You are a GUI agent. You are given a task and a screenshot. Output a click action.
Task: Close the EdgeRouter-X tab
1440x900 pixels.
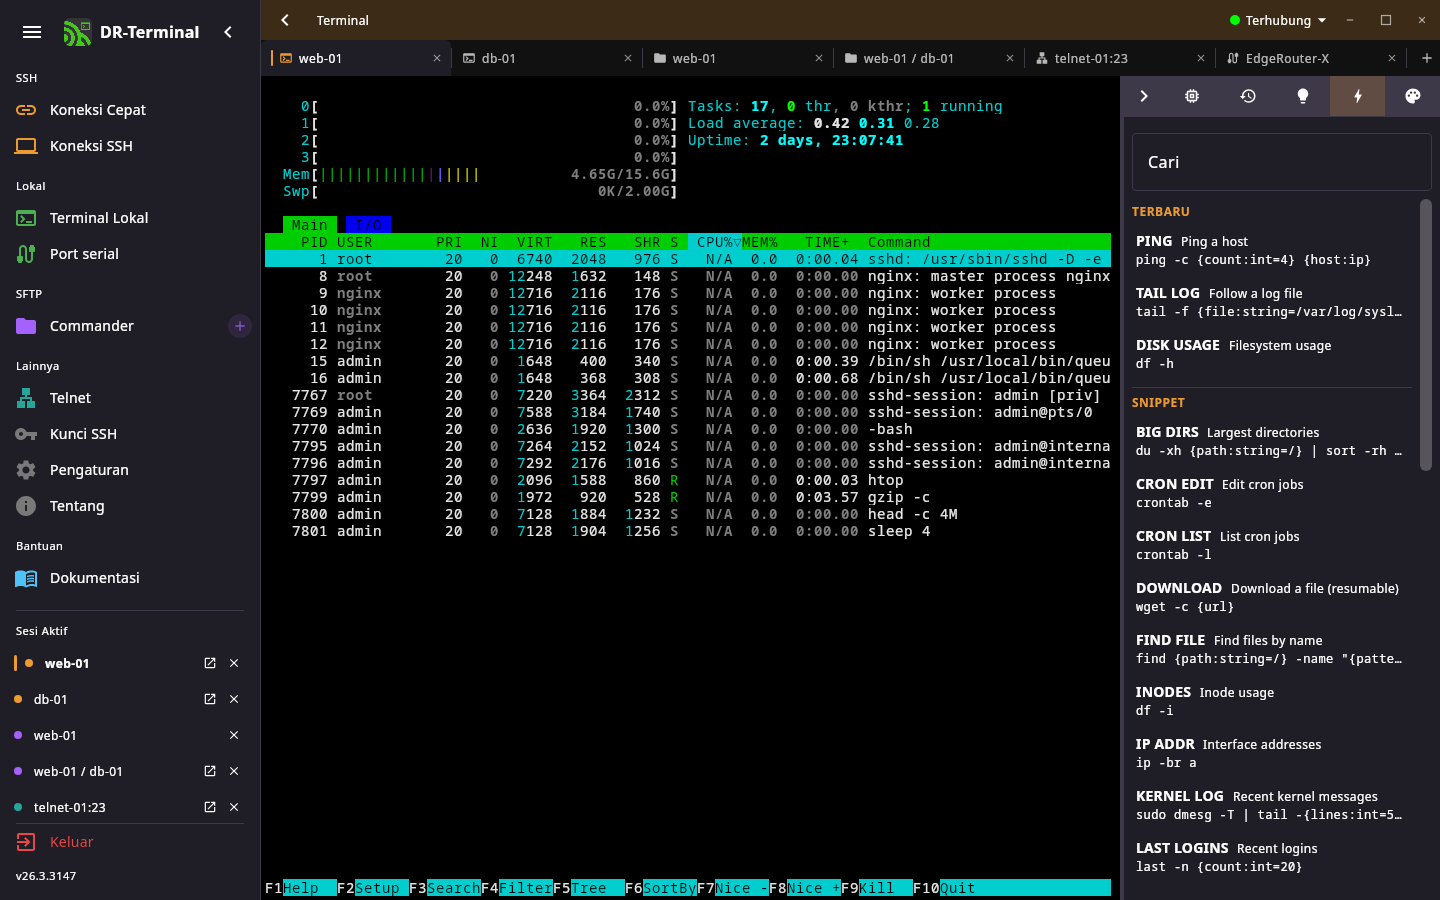tap(1392, 58)
